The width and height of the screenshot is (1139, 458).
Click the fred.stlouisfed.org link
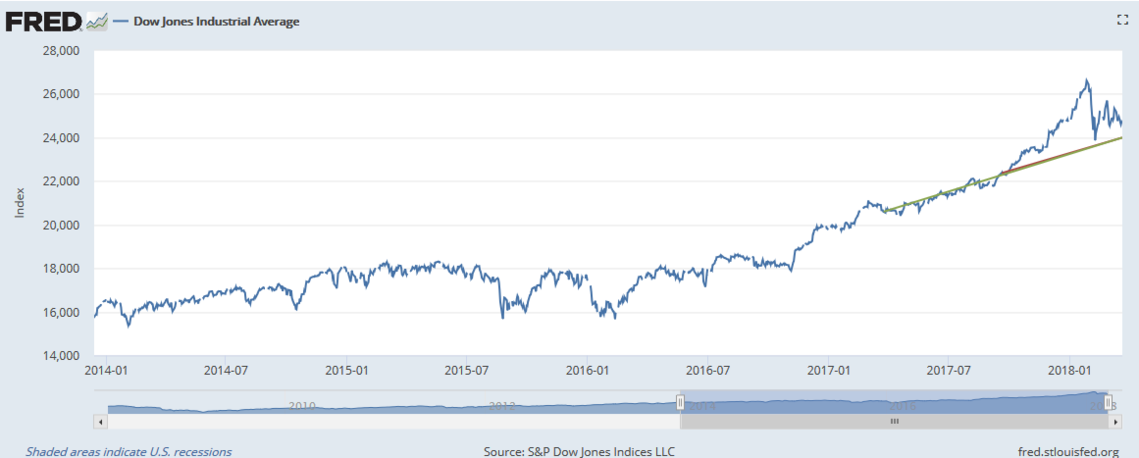(x=1075, y=451)
